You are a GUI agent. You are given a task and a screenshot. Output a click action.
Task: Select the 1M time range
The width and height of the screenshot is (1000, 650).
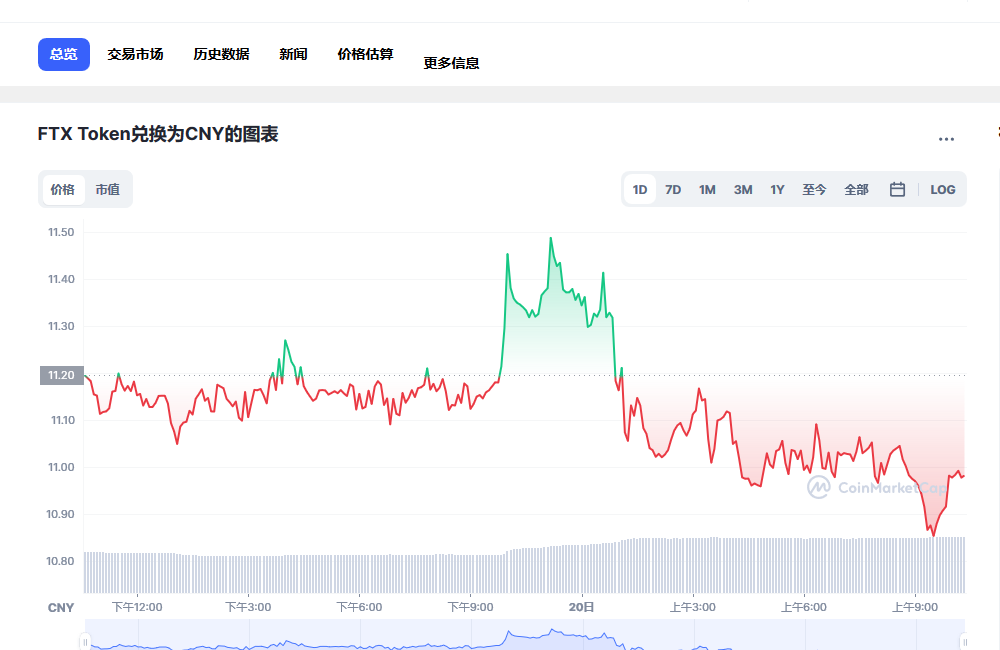coord(707,189)
